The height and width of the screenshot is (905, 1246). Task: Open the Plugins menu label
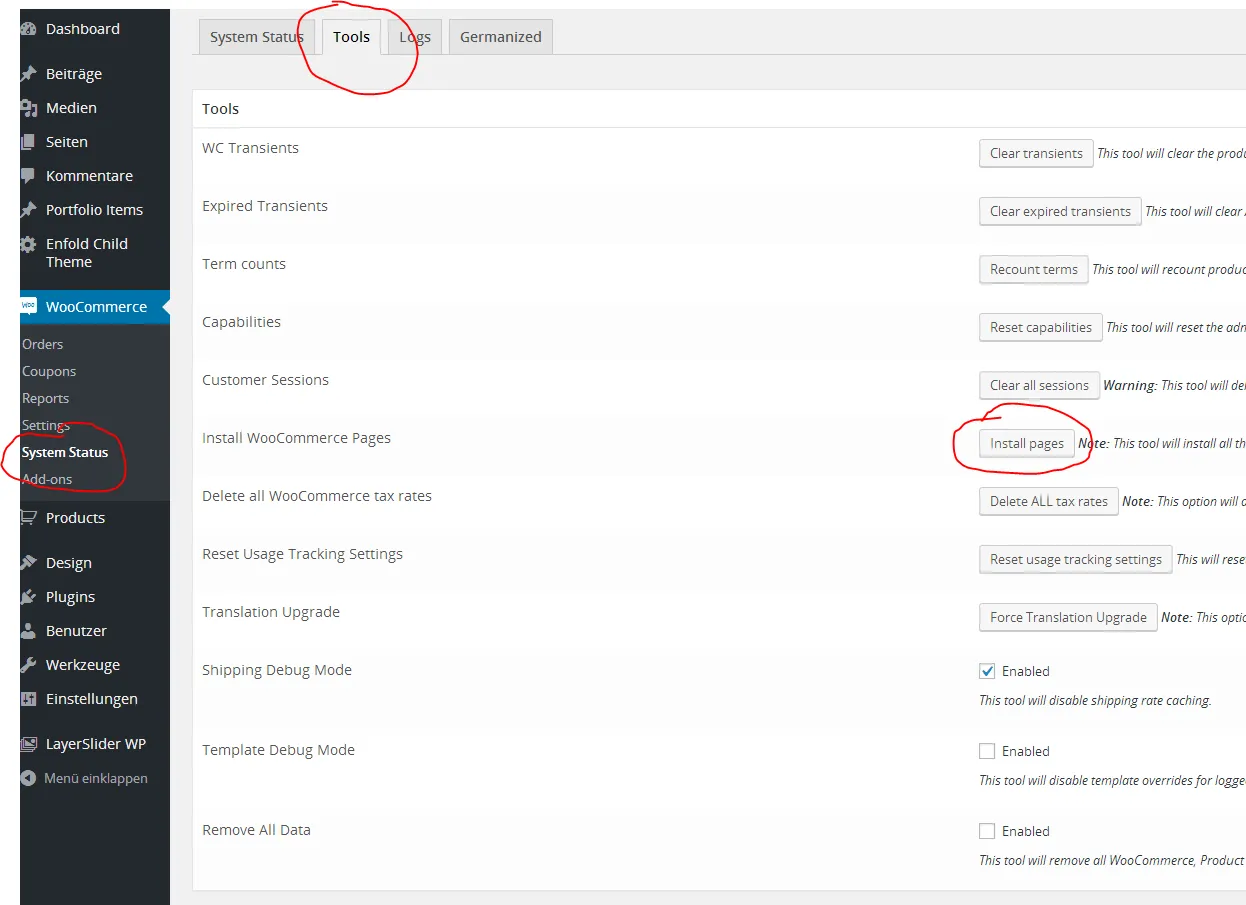70,597
